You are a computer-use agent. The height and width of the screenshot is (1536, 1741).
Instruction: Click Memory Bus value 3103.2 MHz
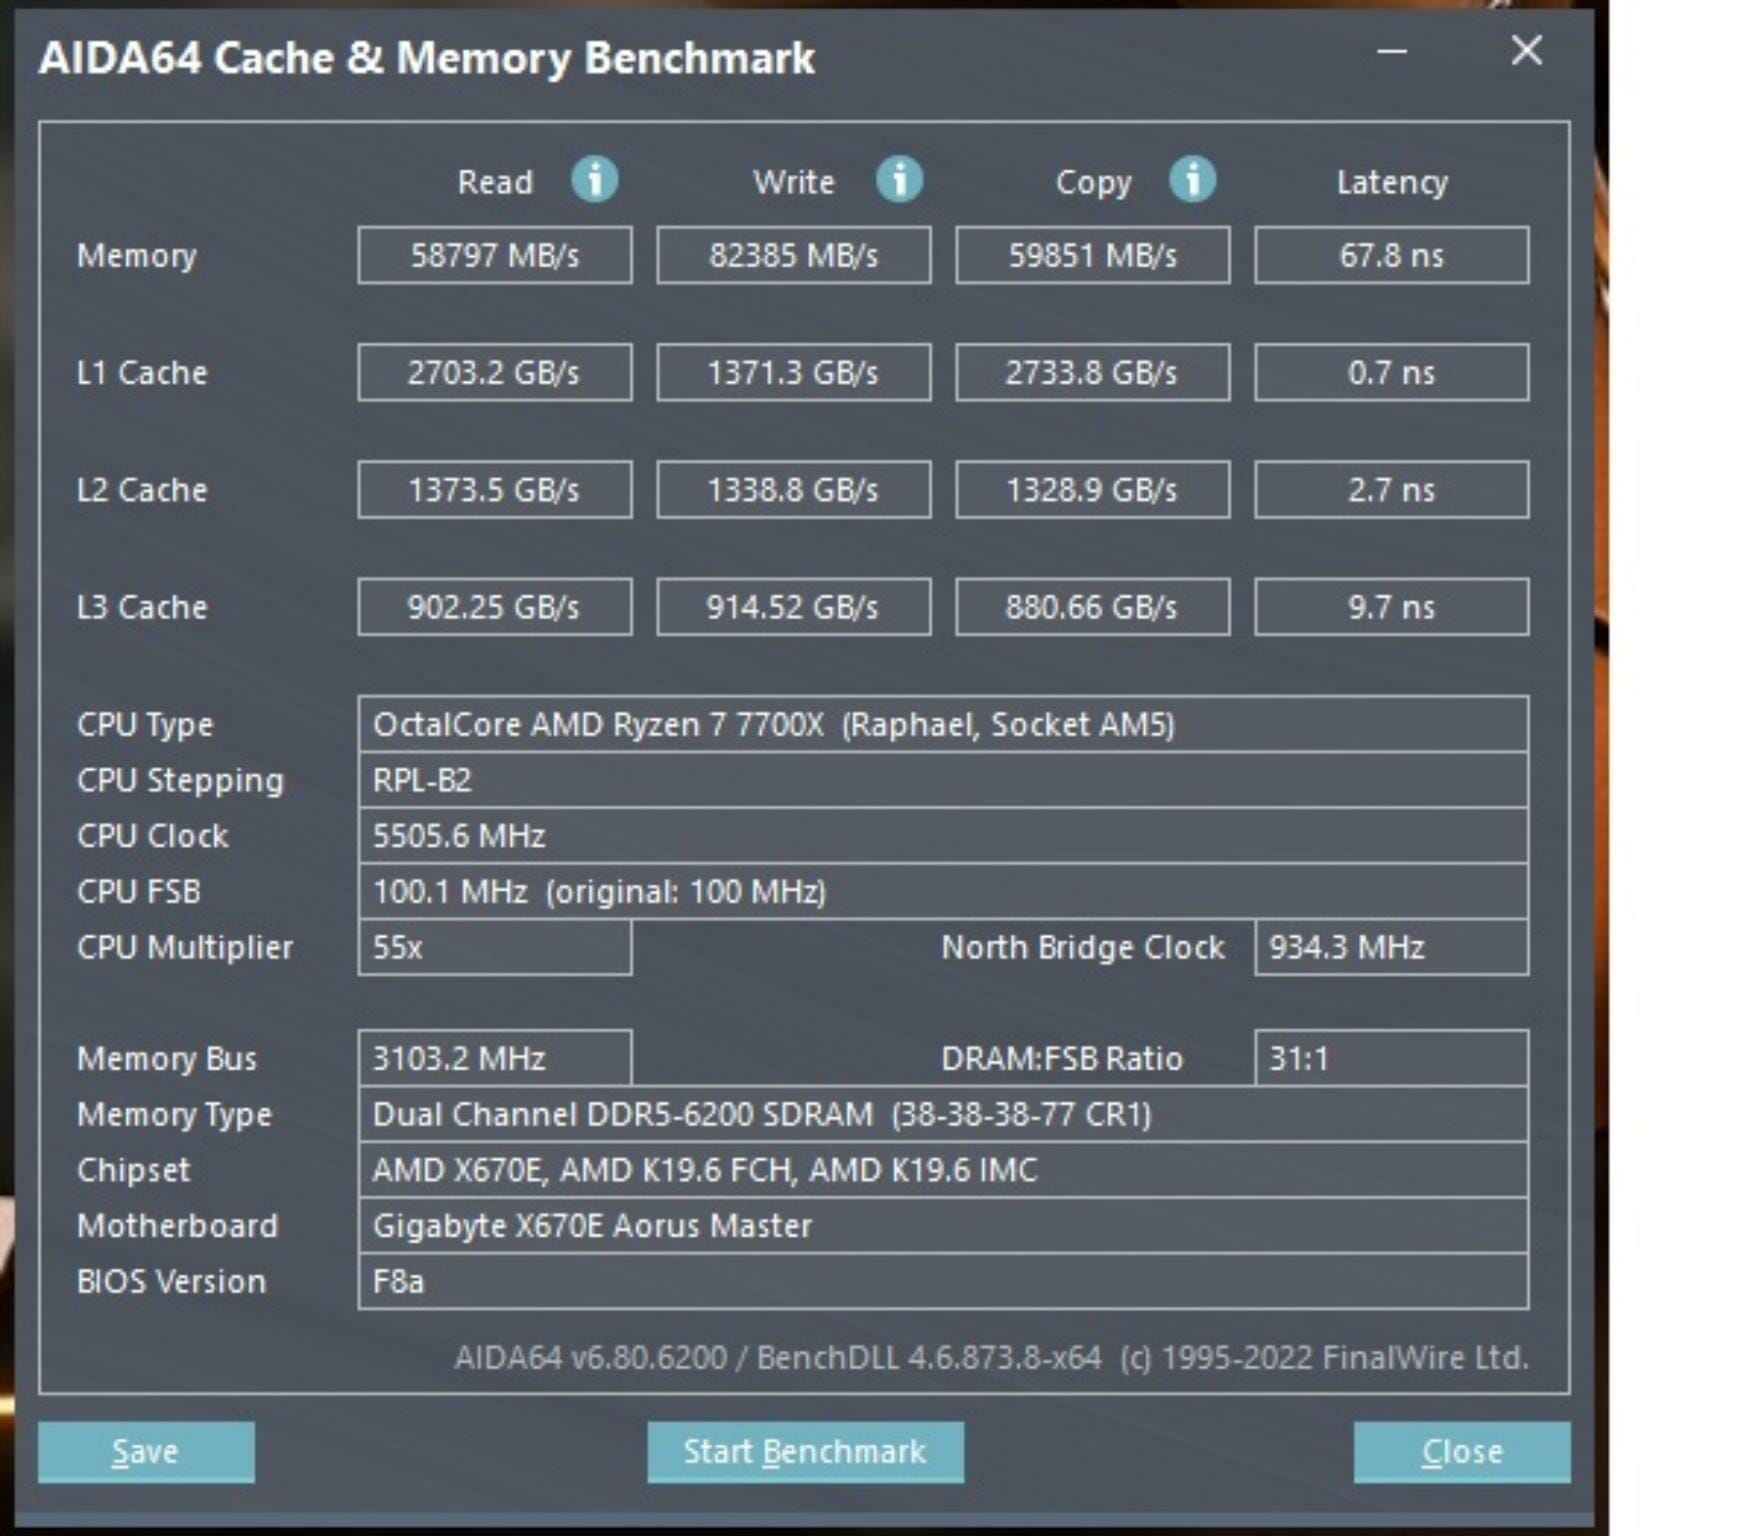point(495,1058)
